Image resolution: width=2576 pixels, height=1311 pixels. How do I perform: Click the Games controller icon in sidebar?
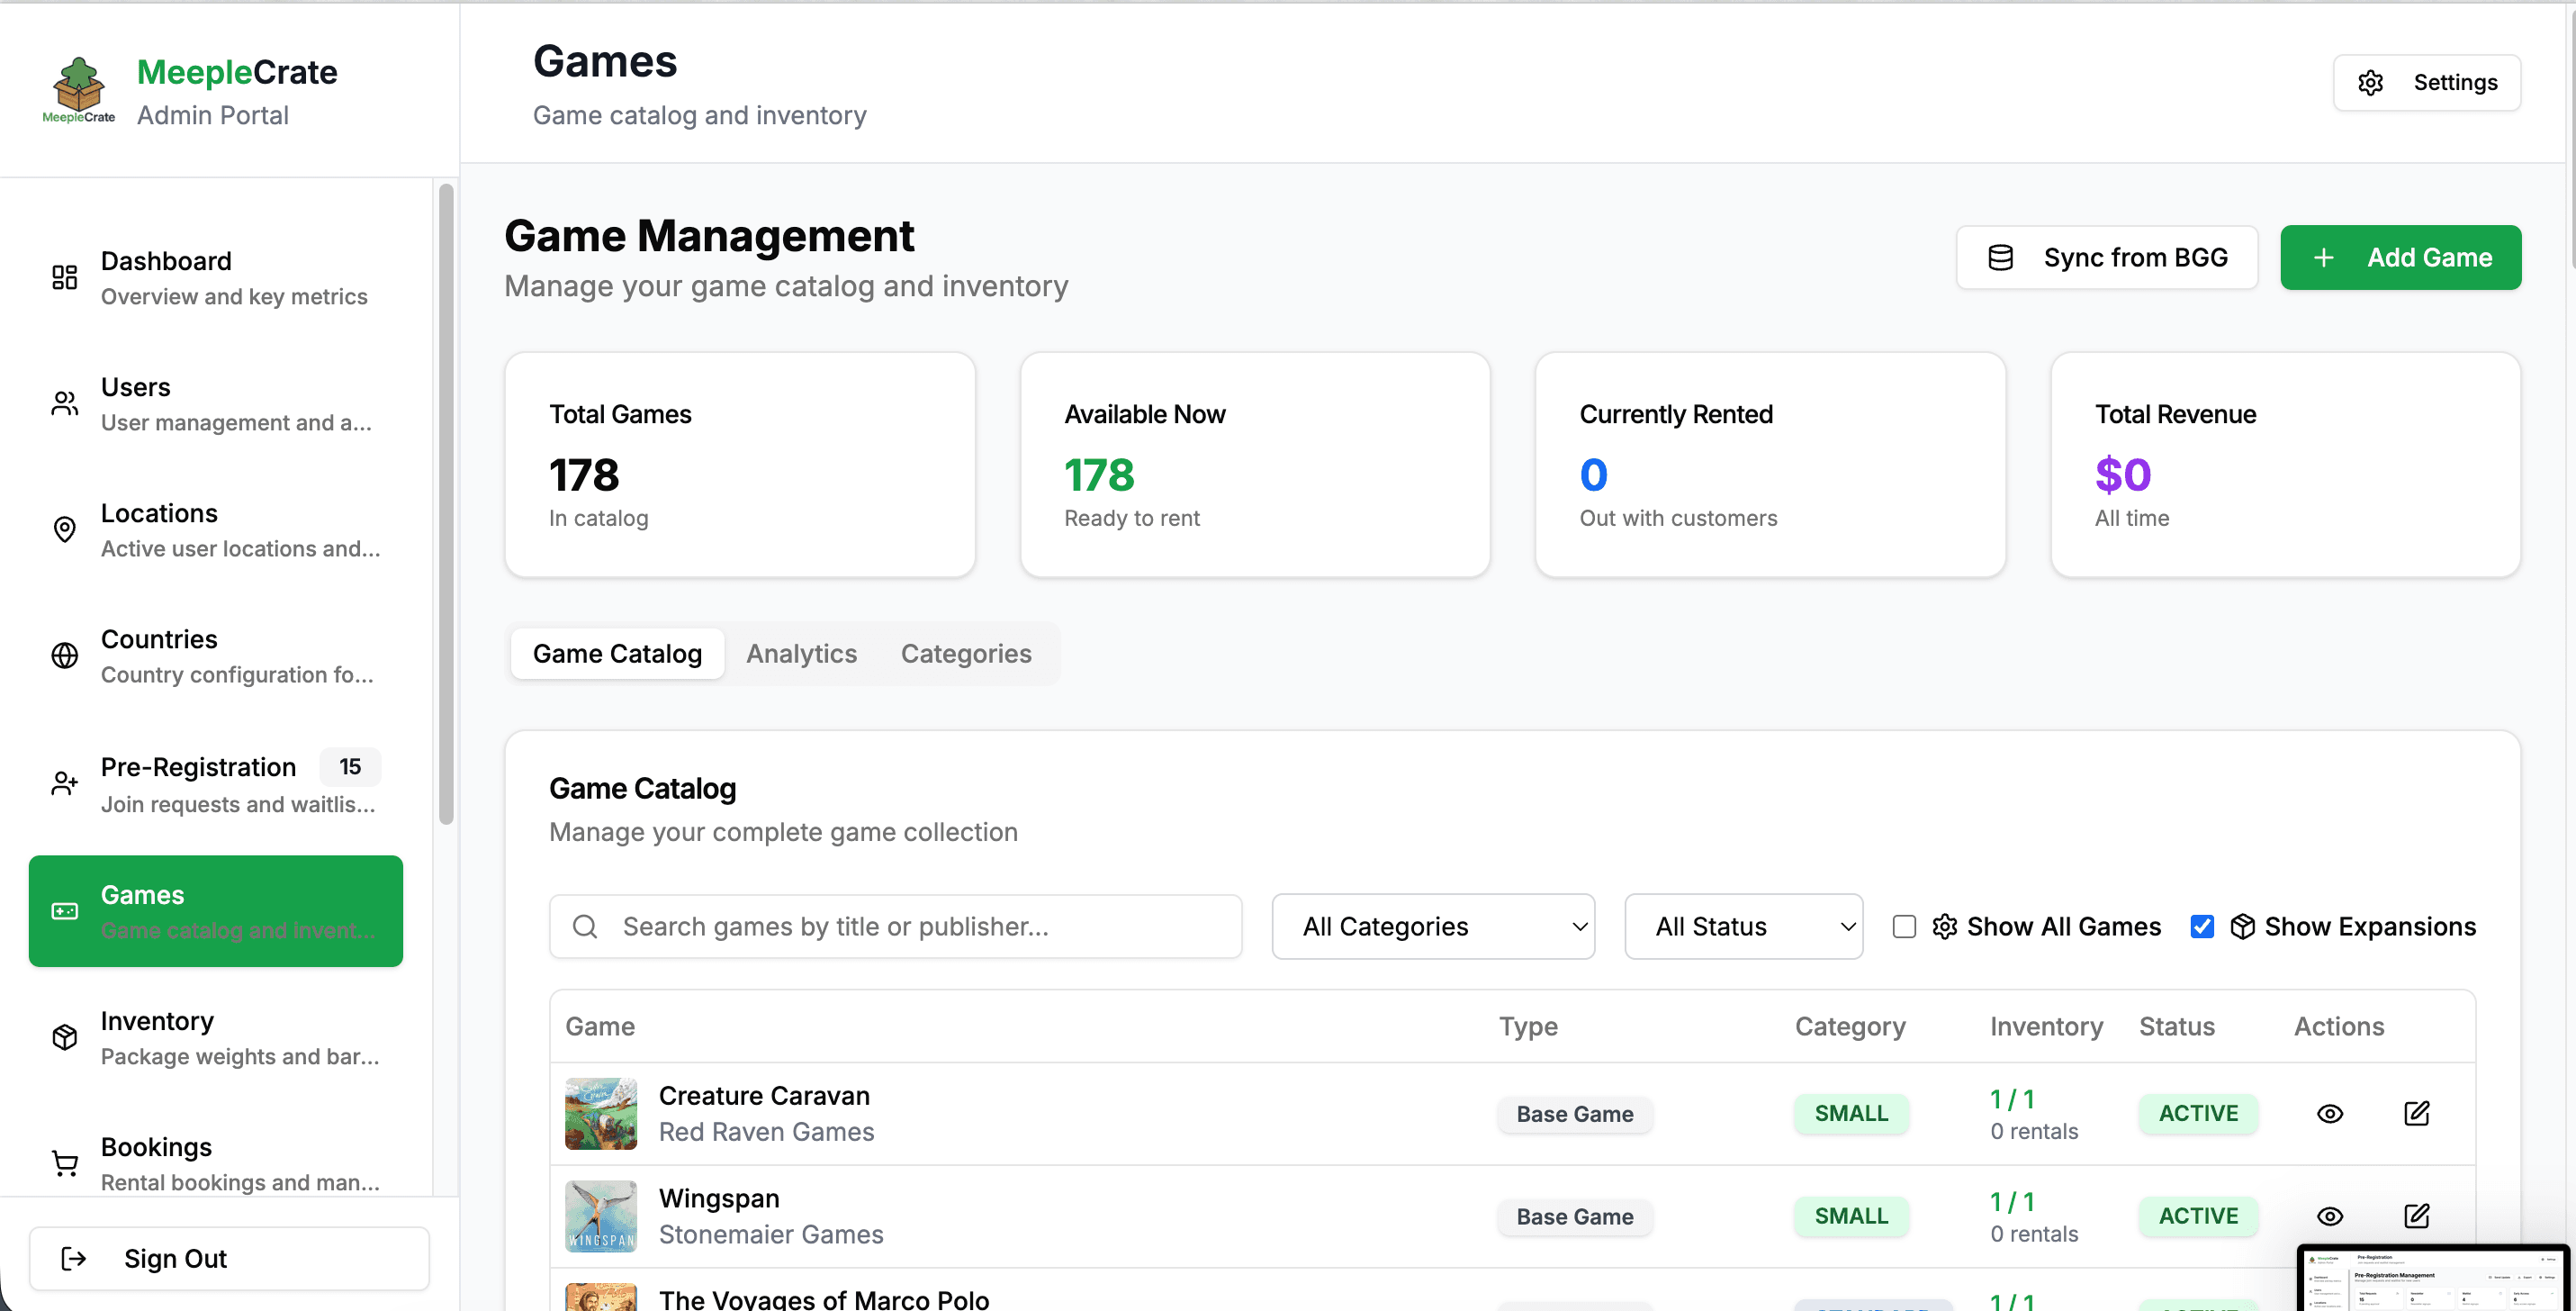point(65,911)
